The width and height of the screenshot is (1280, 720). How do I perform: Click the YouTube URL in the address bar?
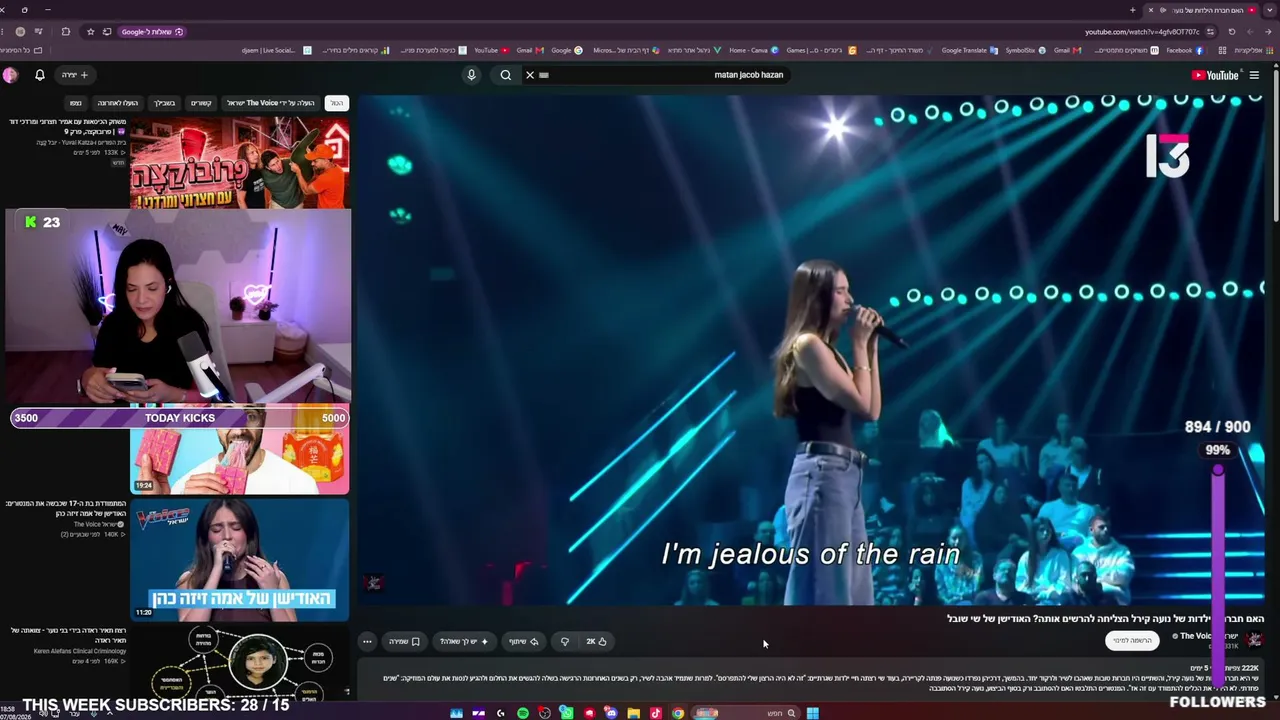(x=1142, y=32)
